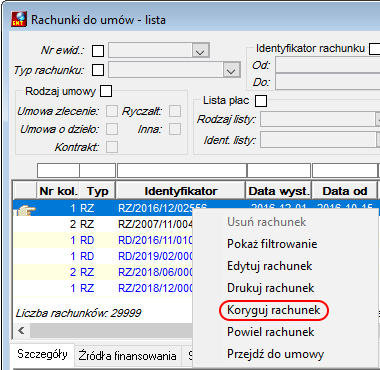
Task: Enable the Lista płac checkbox
Action: [x=261, y=101]
